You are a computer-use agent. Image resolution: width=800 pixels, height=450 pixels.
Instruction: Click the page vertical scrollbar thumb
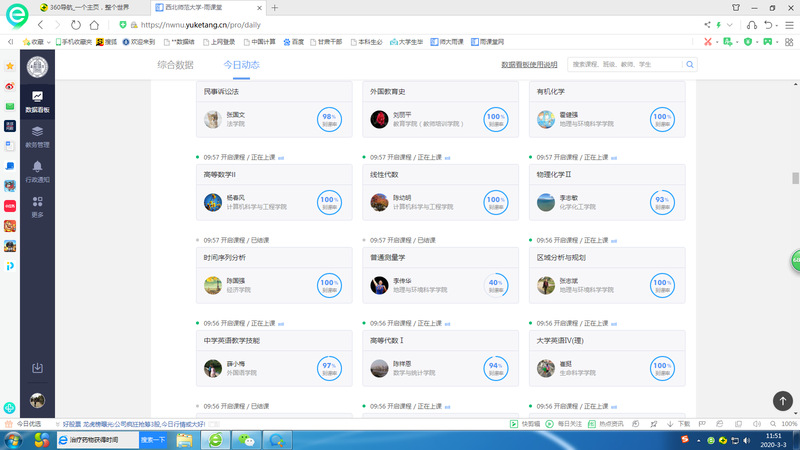tap(795, 178)
